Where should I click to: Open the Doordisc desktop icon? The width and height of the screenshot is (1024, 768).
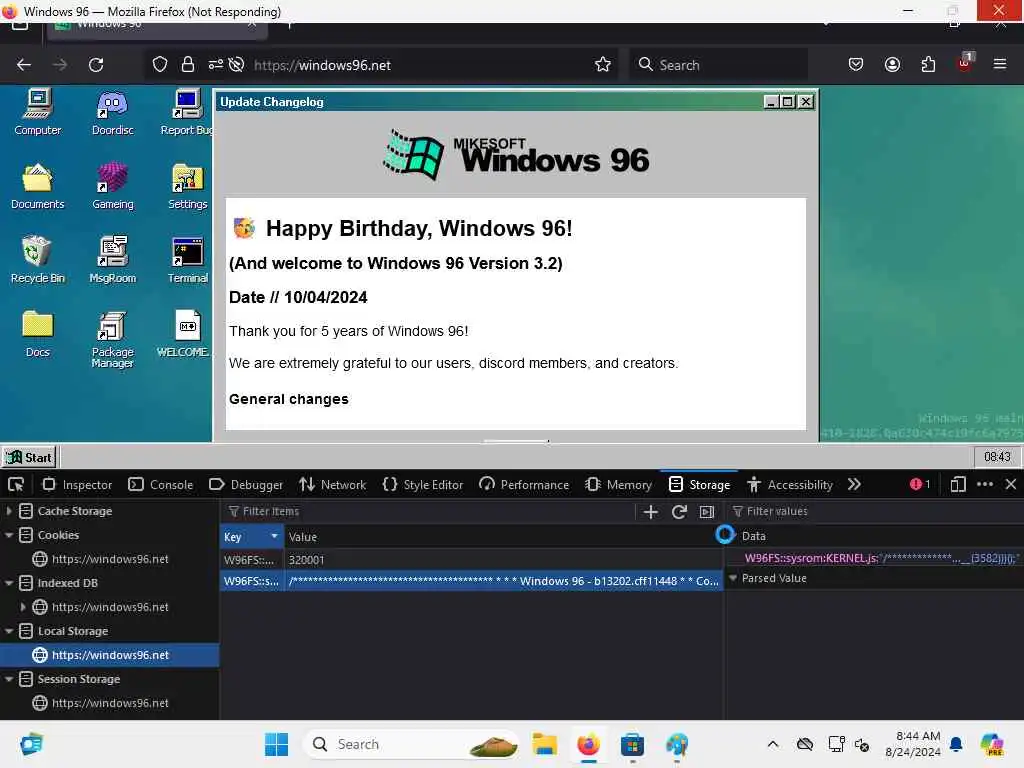pyautogui.click(x=112, y=112)
